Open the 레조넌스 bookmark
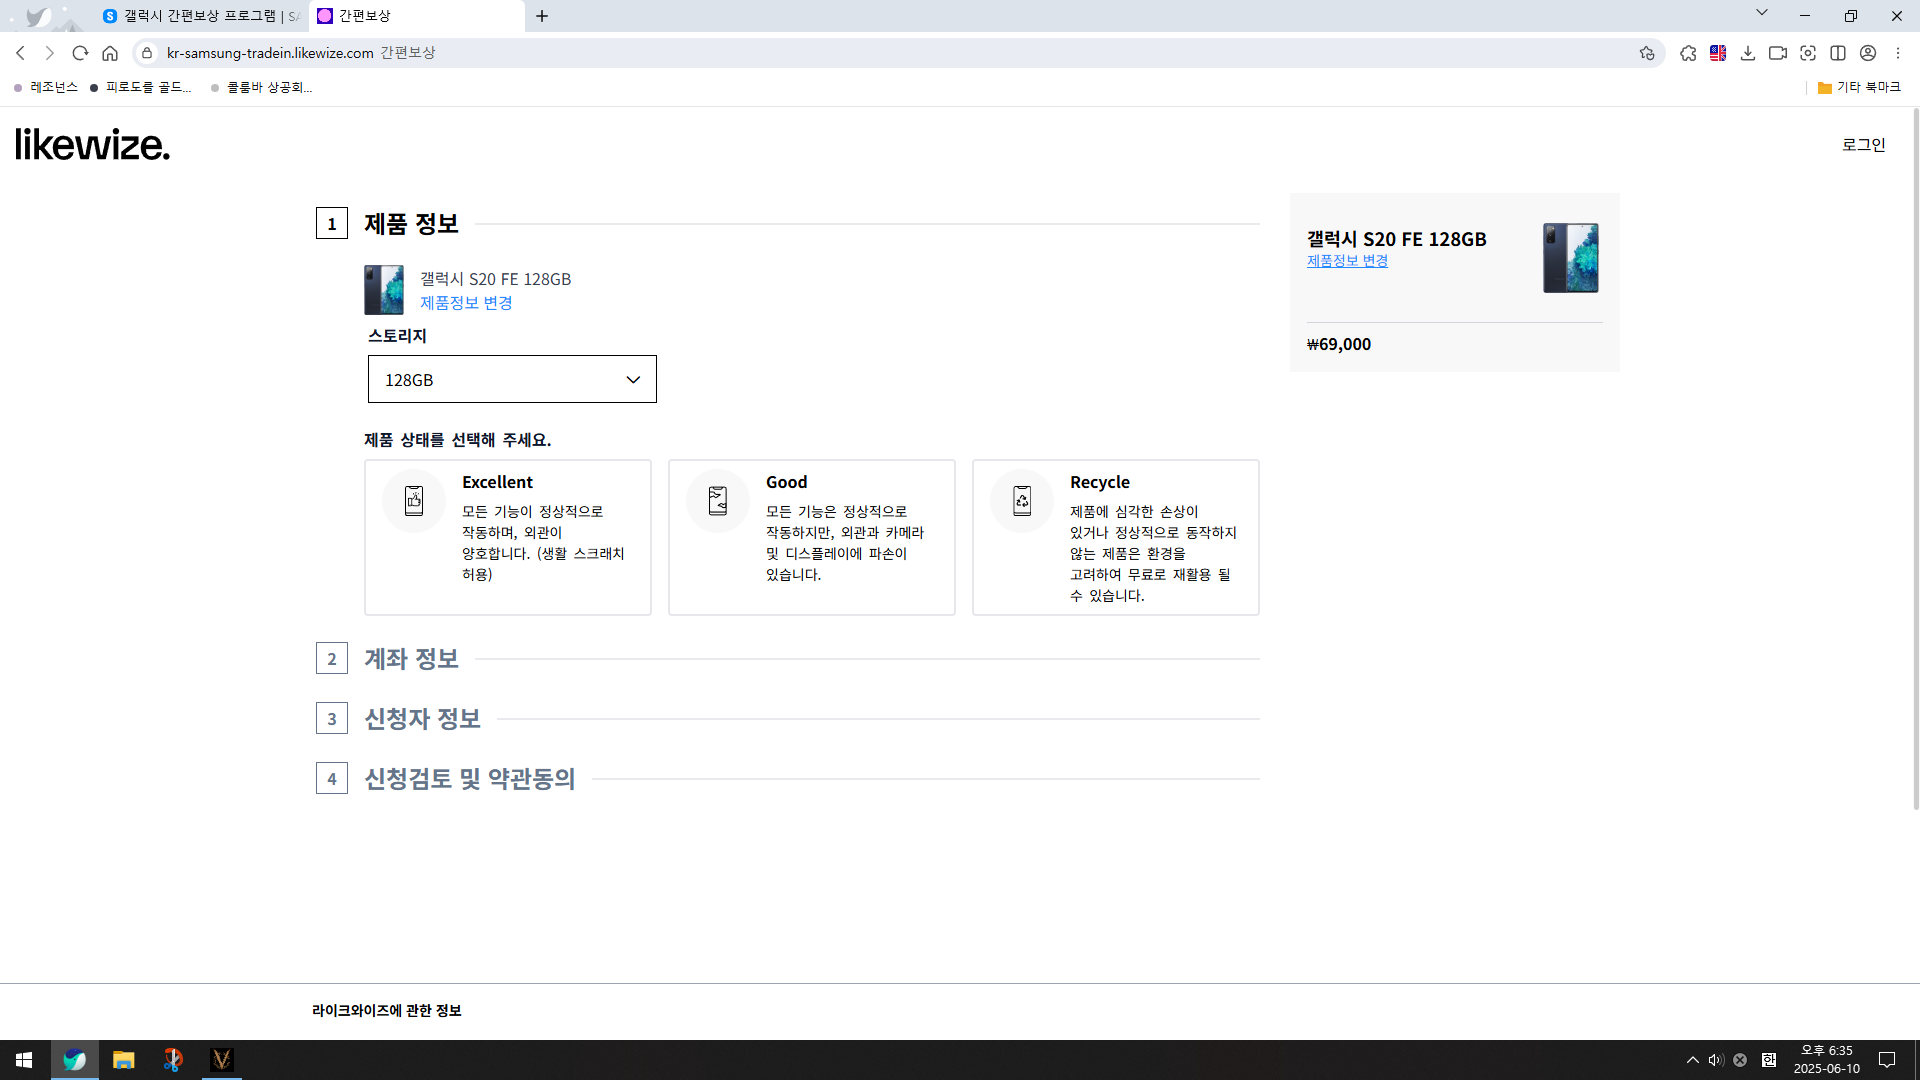Viewport: 1920px width, 1080px height. (46, 88)
